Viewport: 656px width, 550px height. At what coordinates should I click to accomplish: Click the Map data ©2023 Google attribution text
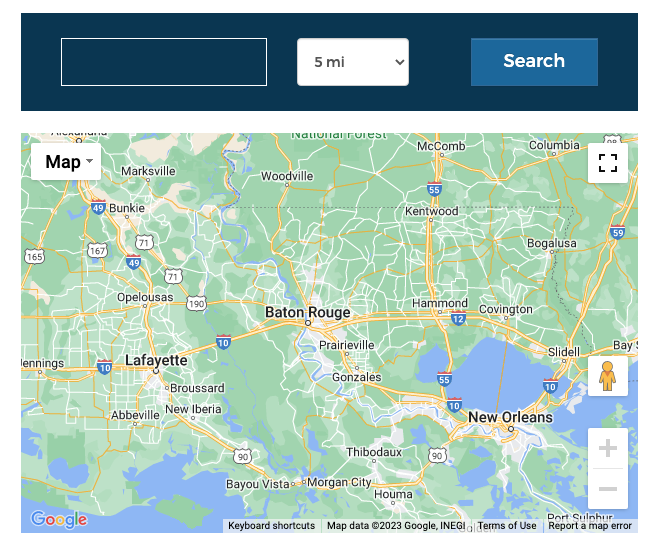point(396,526)
